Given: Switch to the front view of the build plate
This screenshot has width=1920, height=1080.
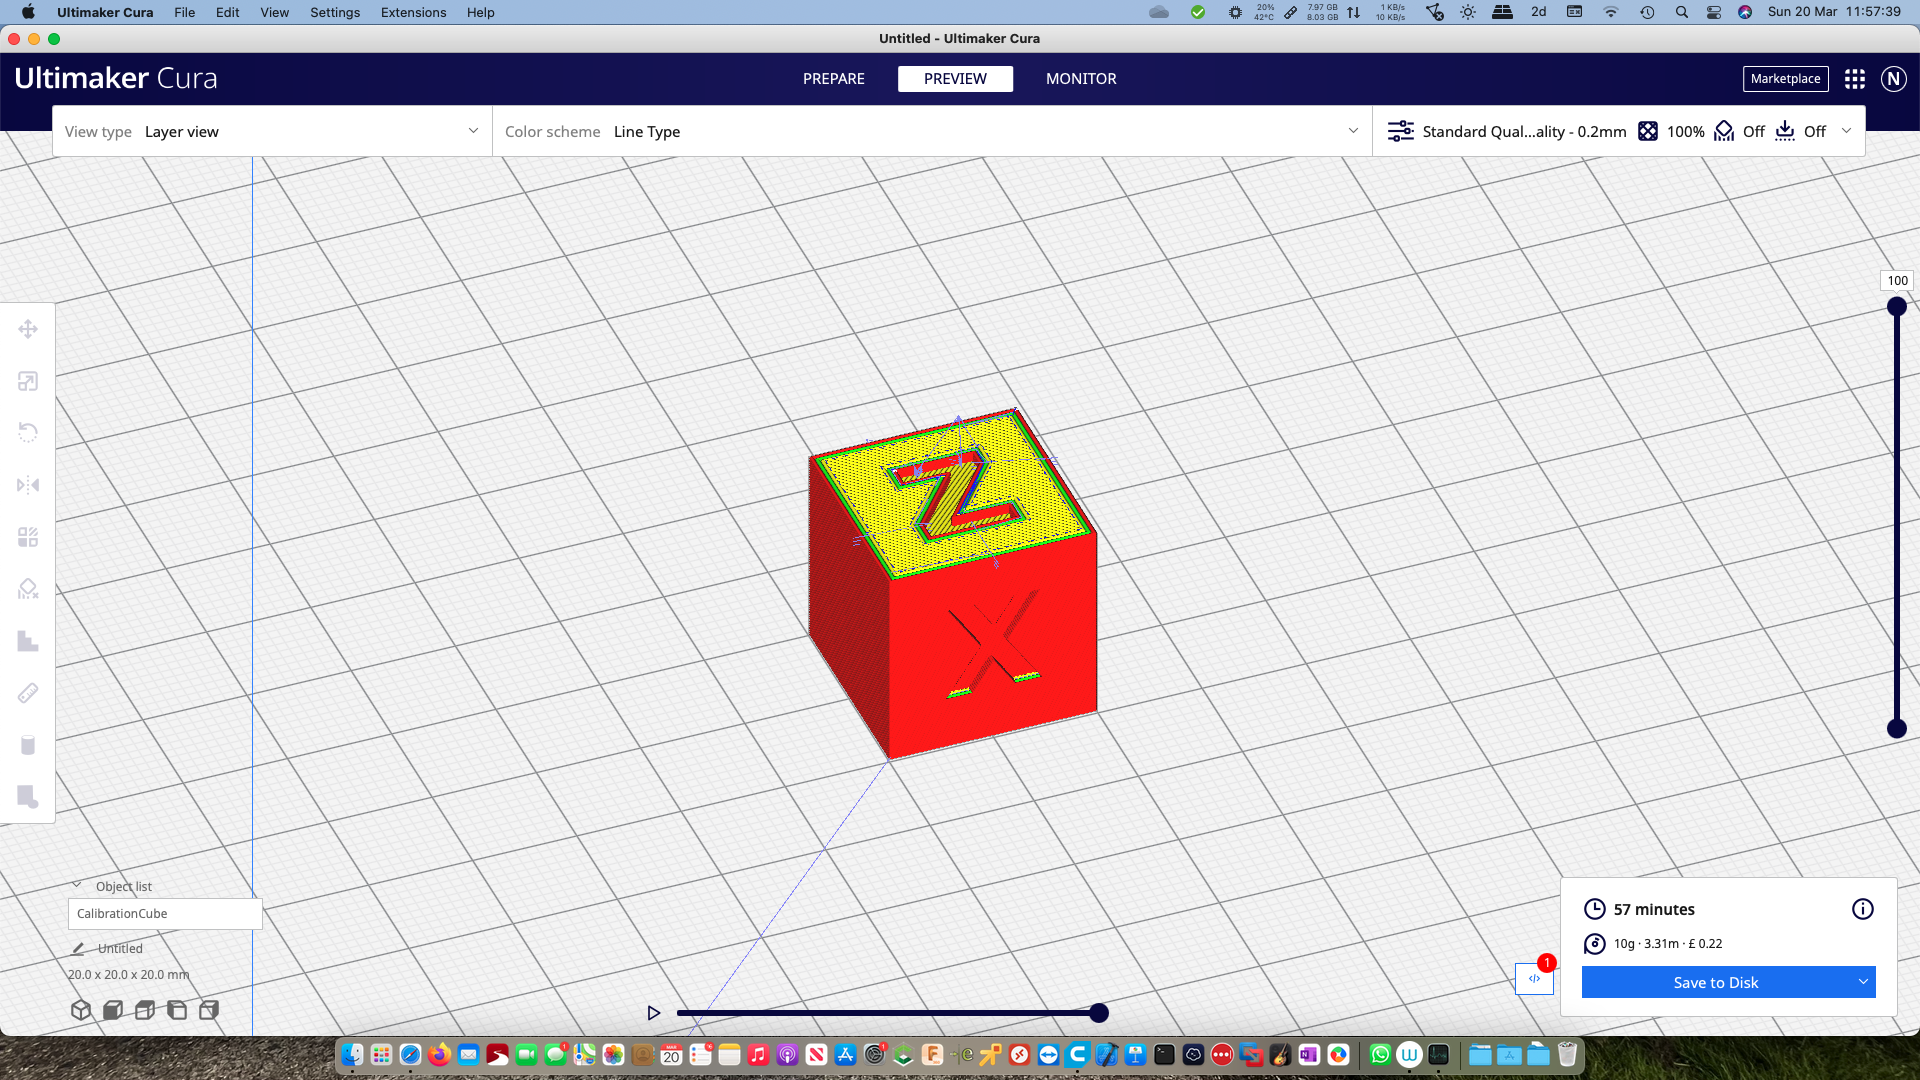Looking at the screenshot, I should (x=112, y=1010).
